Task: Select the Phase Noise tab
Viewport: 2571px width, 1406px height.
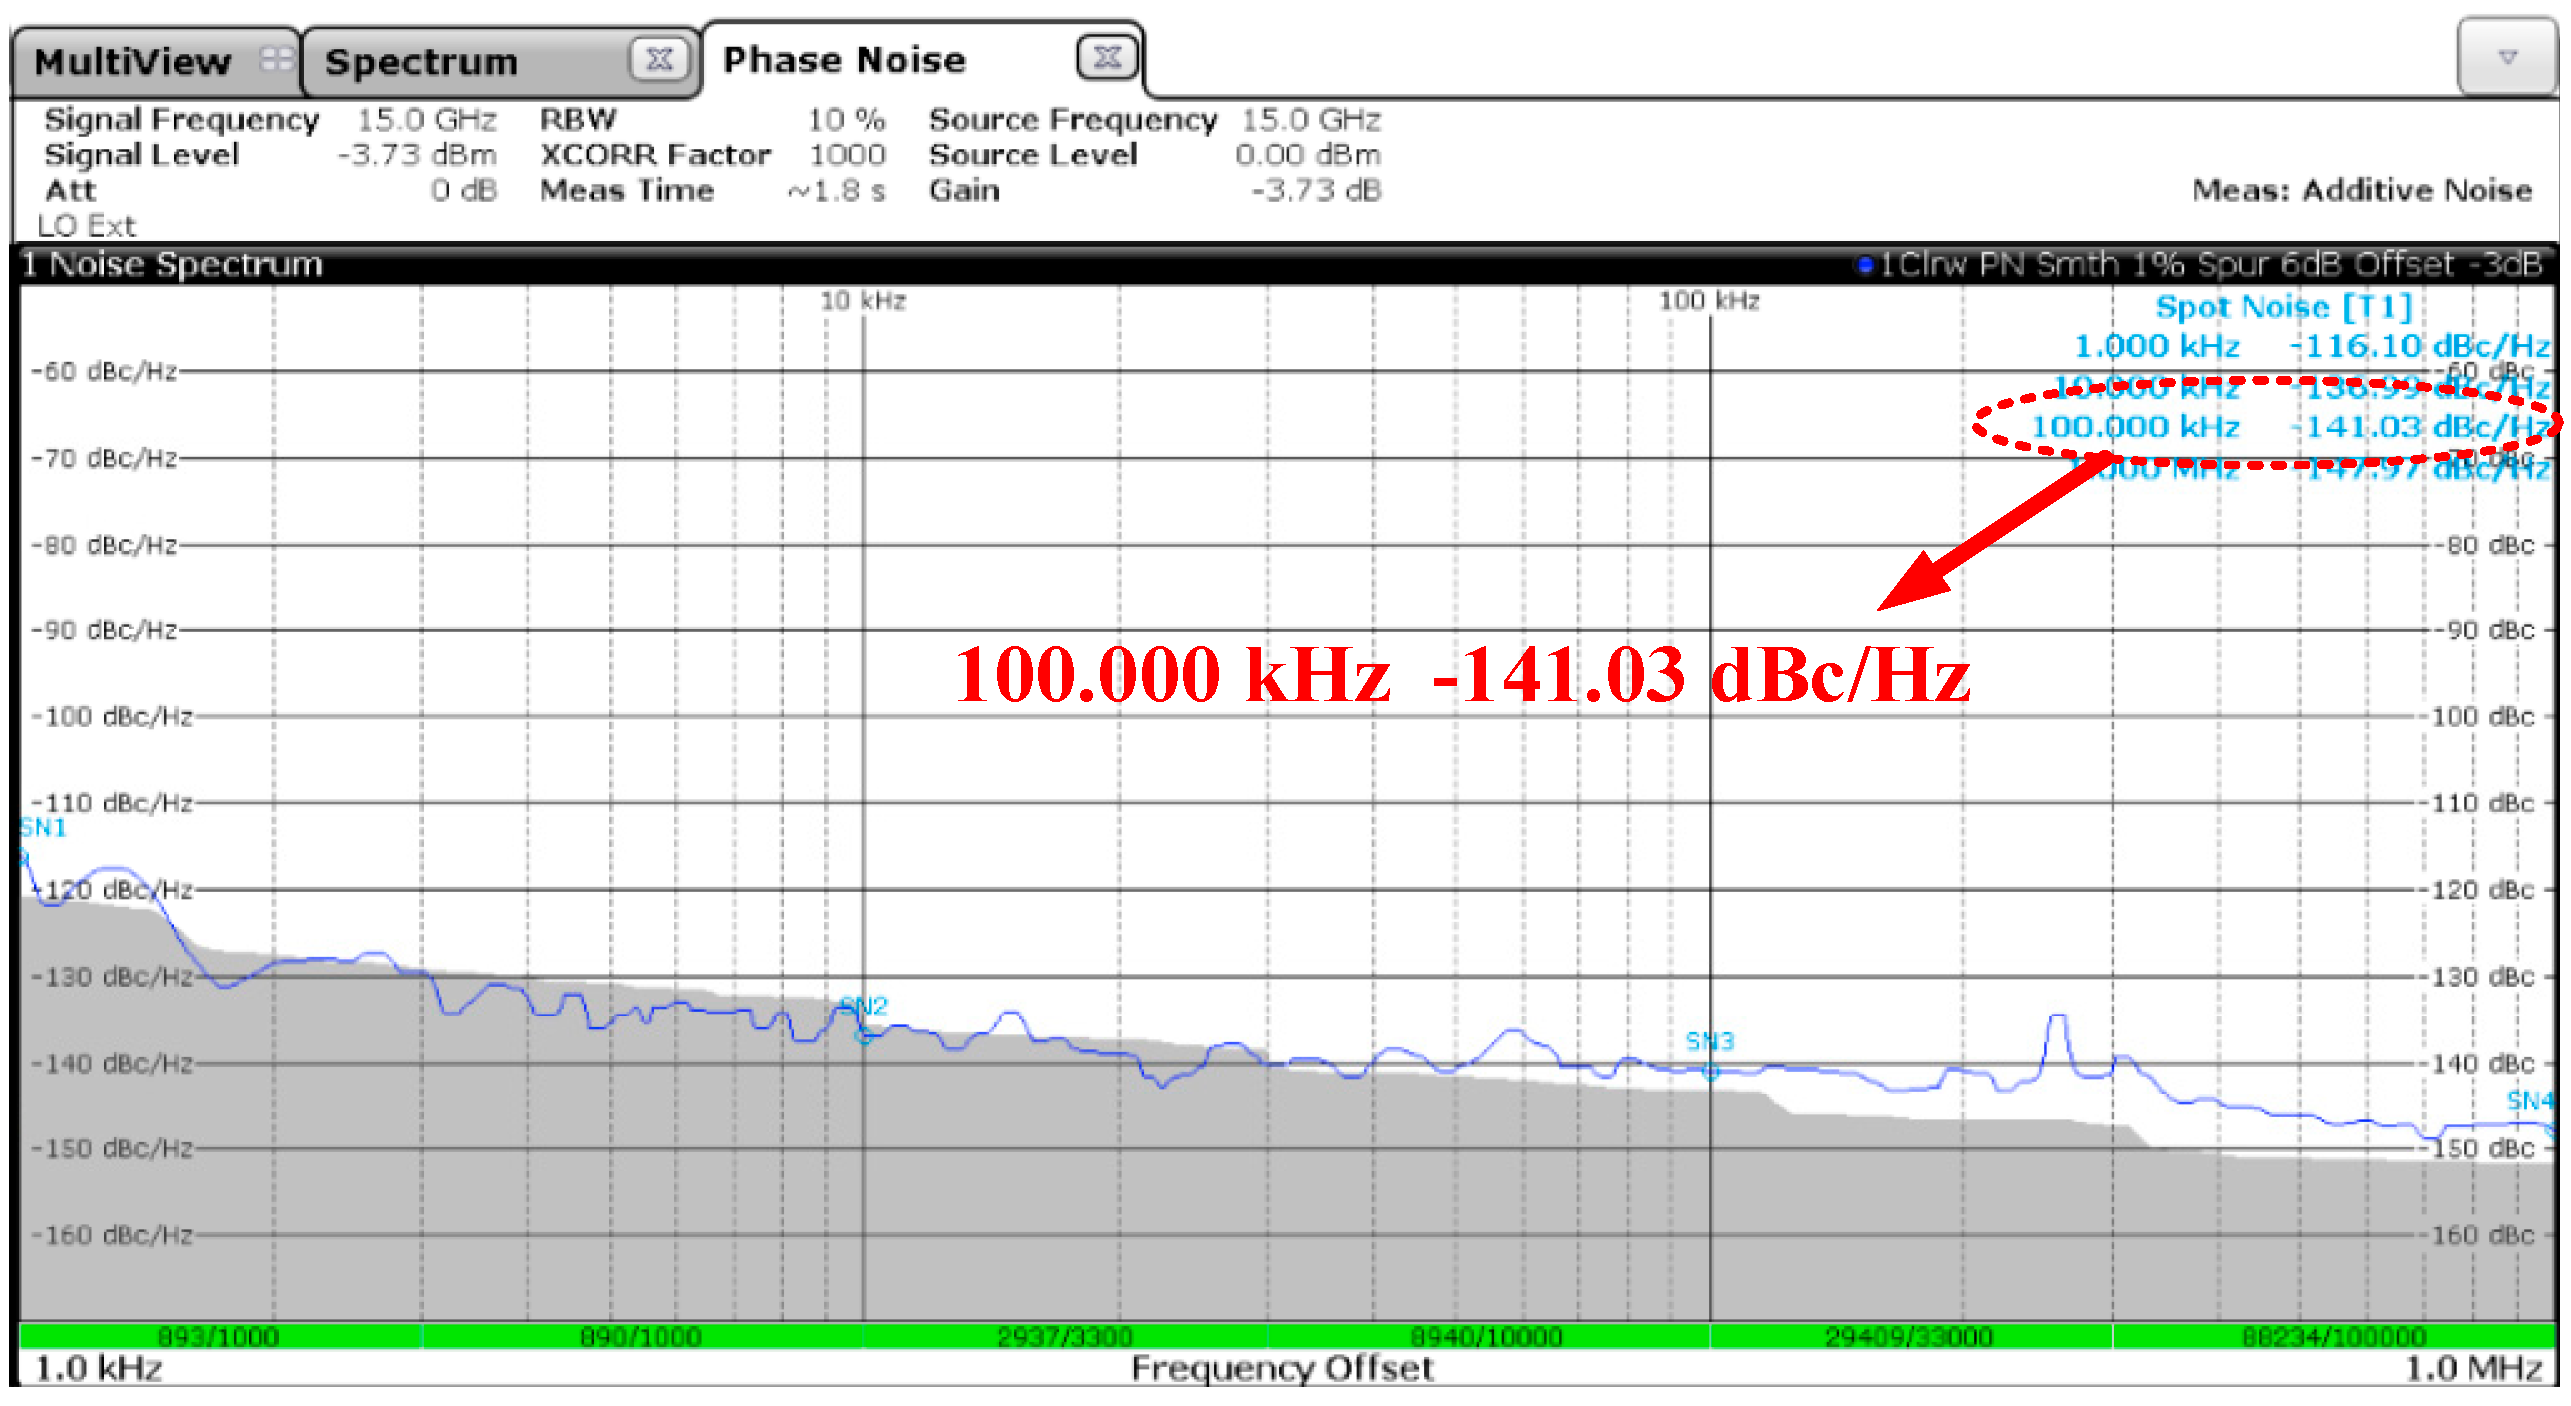Action: coord(923,60)
